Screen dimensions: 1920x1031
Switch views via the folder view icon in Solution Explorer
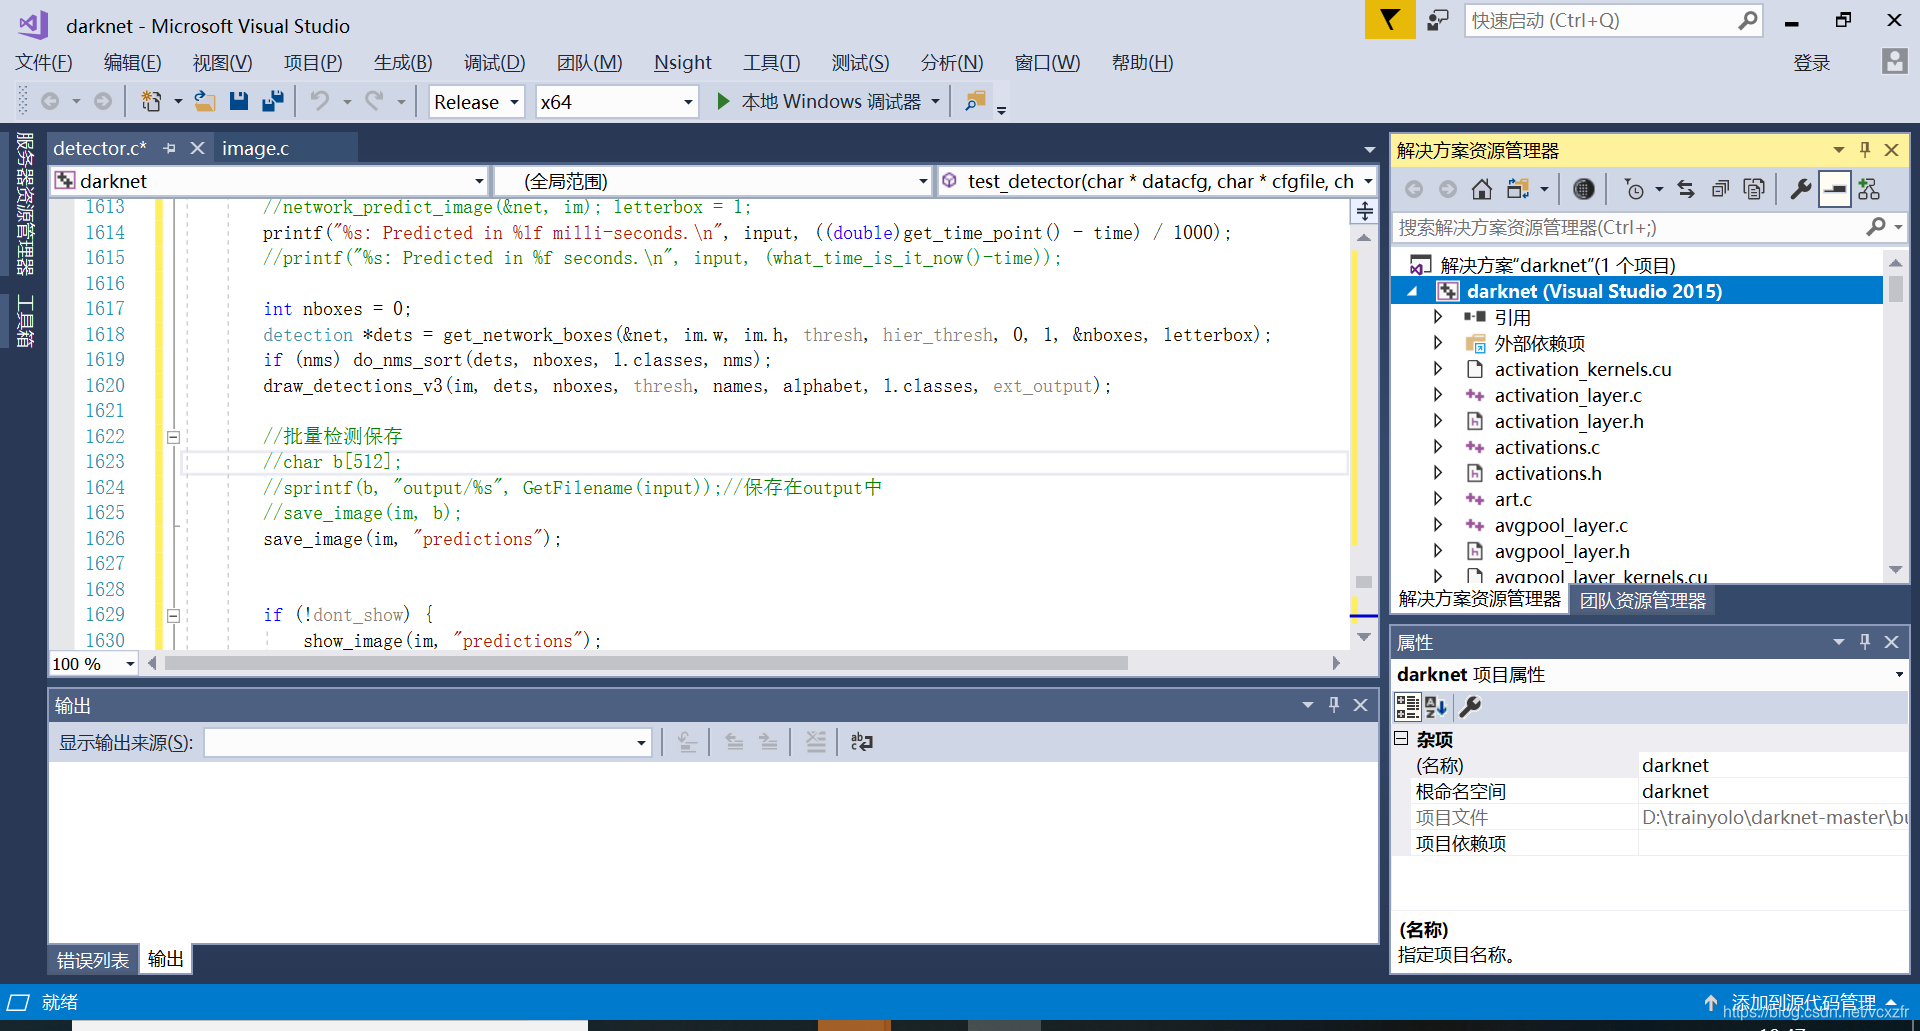pos(1518,189)
